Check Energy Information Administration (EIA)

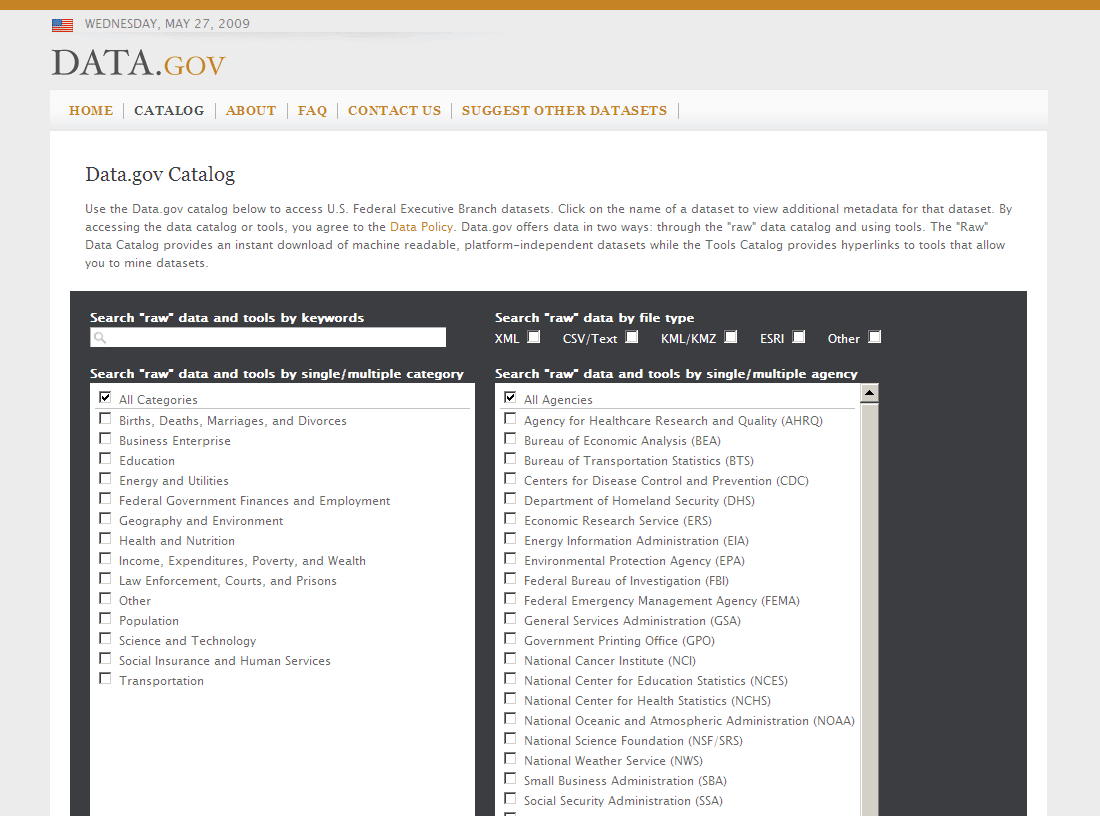click(x=511, y=539)
